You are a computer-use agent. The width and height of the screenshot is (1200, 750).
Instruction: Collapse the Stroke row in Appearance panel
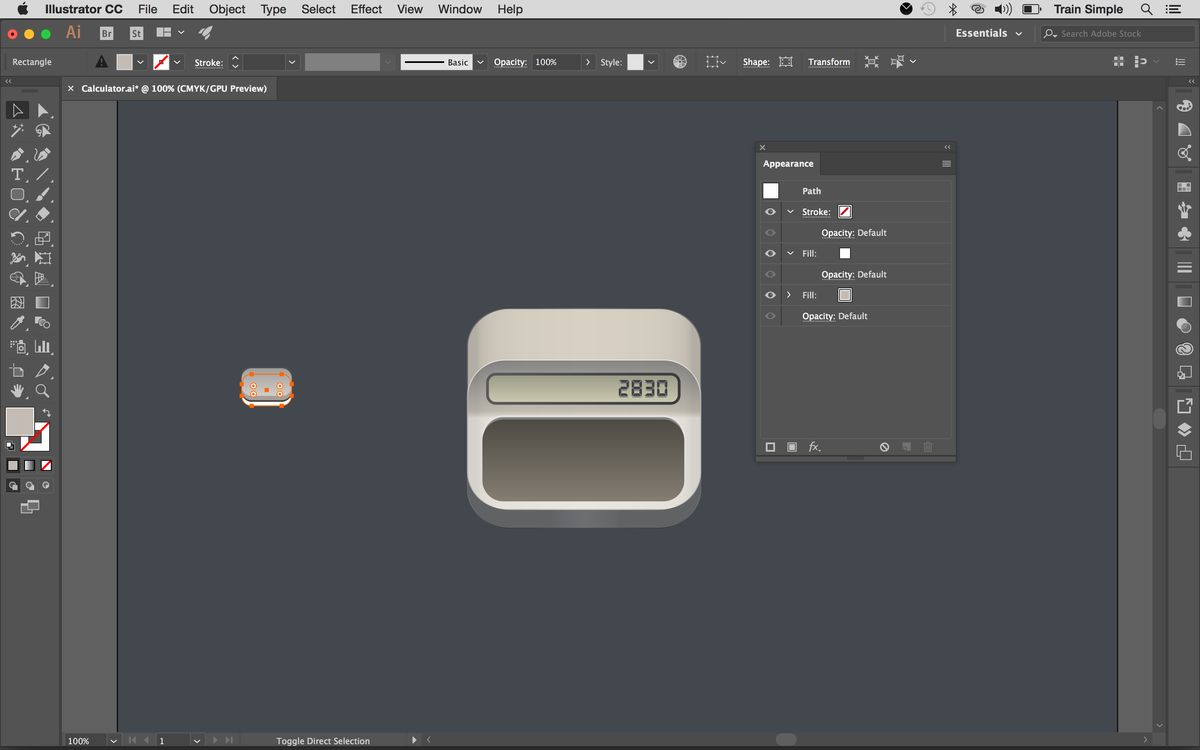point(791,211)
